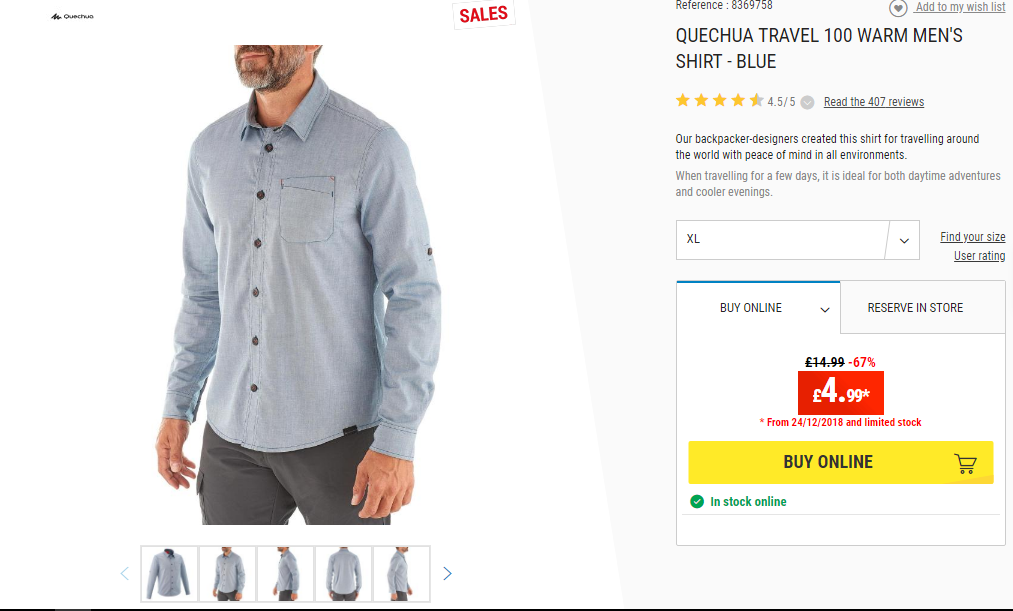Screen dimensions: 1013x611
Task: Open Read the 407 reviews link
Action: click(x=873, y=102)
